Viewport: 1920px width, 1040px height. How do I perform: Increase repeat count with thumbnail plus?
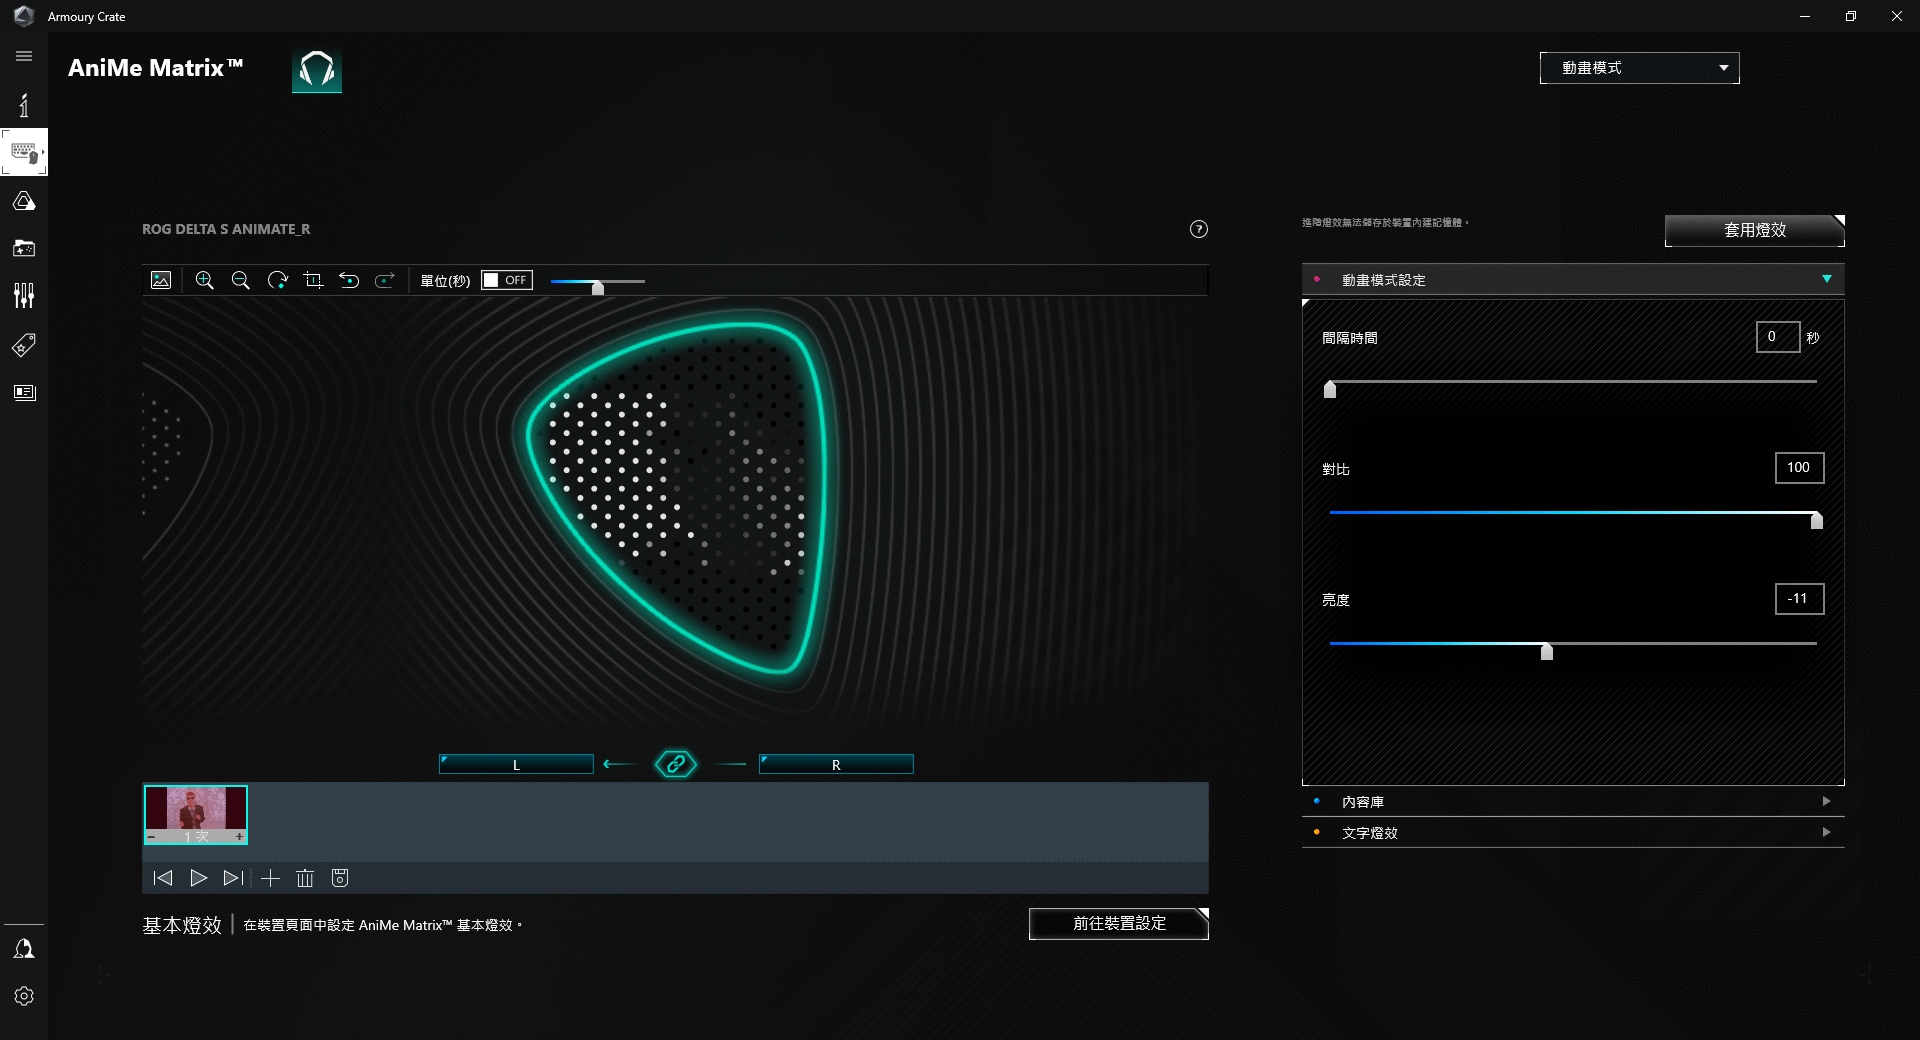tap(240, 837)
